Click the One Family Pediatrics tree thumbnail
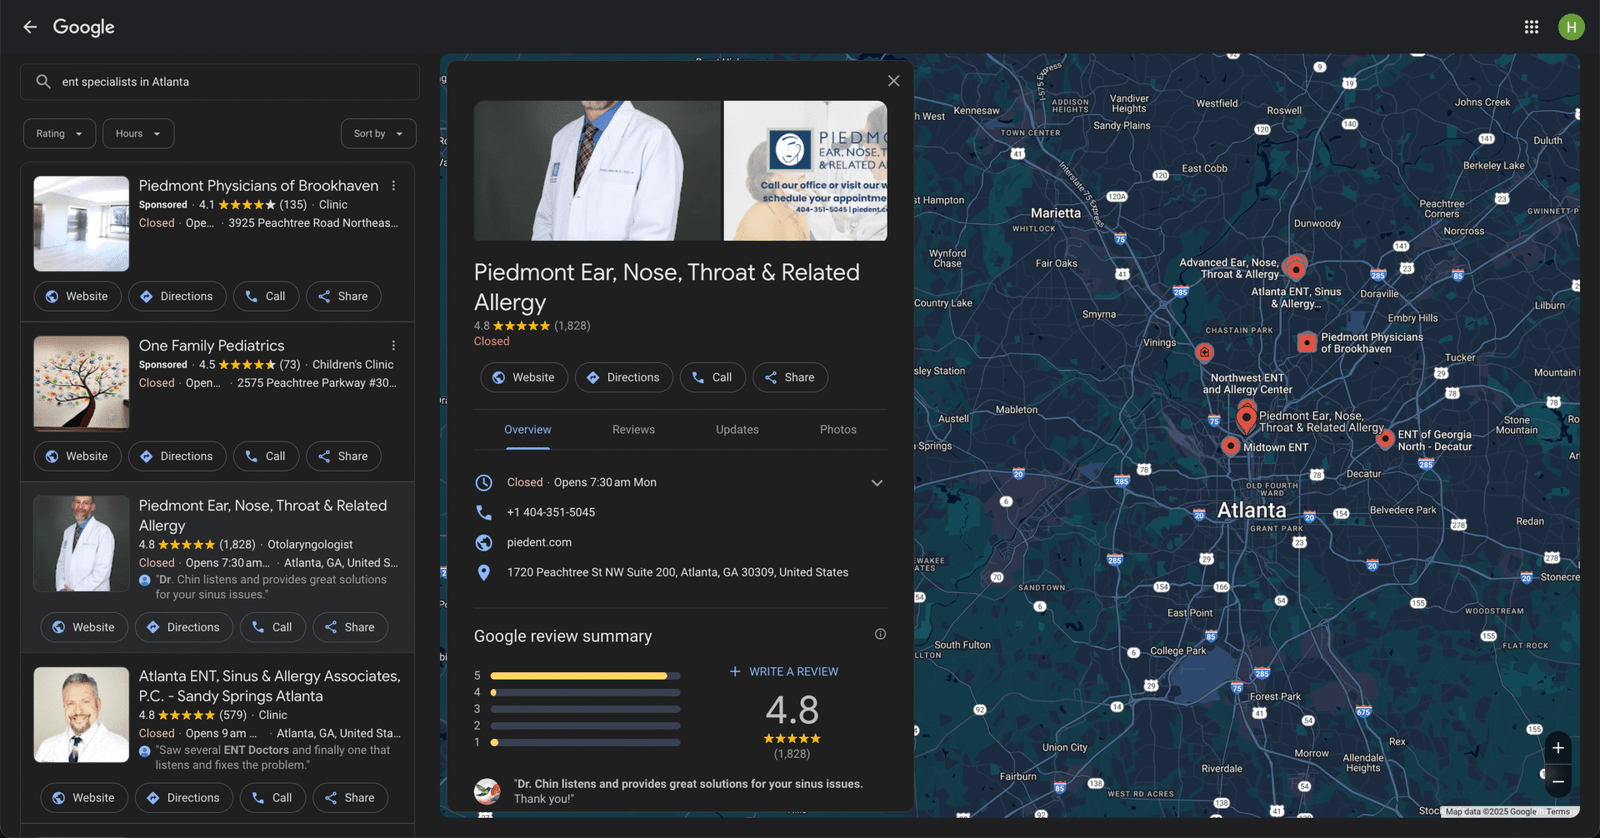1600x838 pixels. coord(81,382)
